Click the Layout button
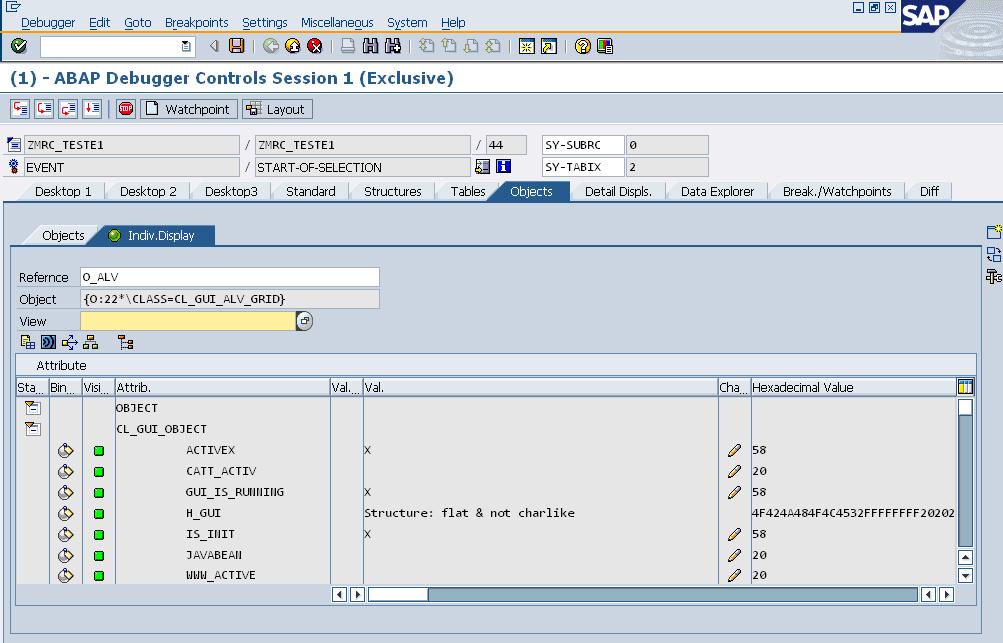This screenshot has width=1003, height=643. pos(277,109)
